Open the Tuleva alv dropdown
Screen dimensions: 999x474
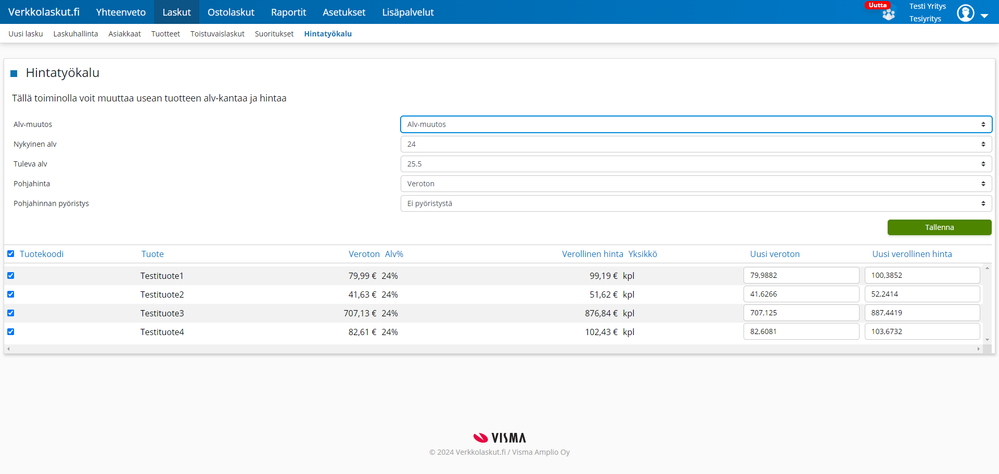click(x=696, y=164)
